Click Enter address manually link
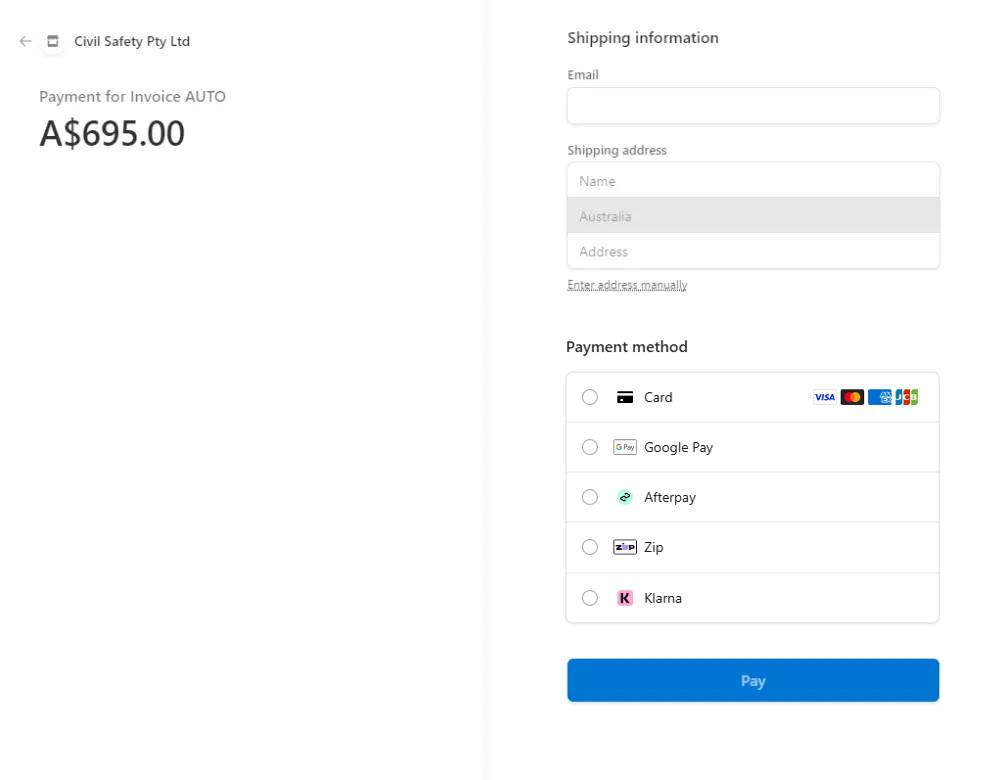This screenshot has width=1000, height=780. 627,285
